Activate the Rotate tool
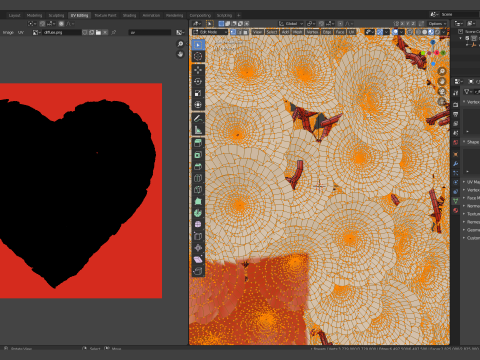 [x=198, y=82]
